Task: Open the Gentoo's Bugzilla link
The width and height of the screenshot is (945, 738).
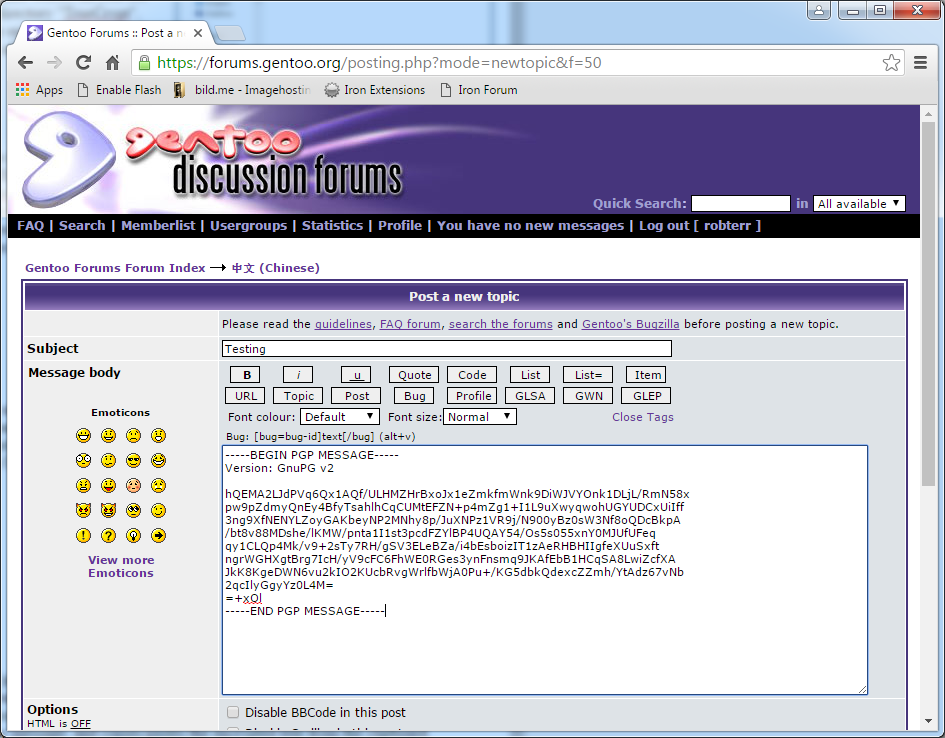Action: pyautogui.click(x=630, y=324)
